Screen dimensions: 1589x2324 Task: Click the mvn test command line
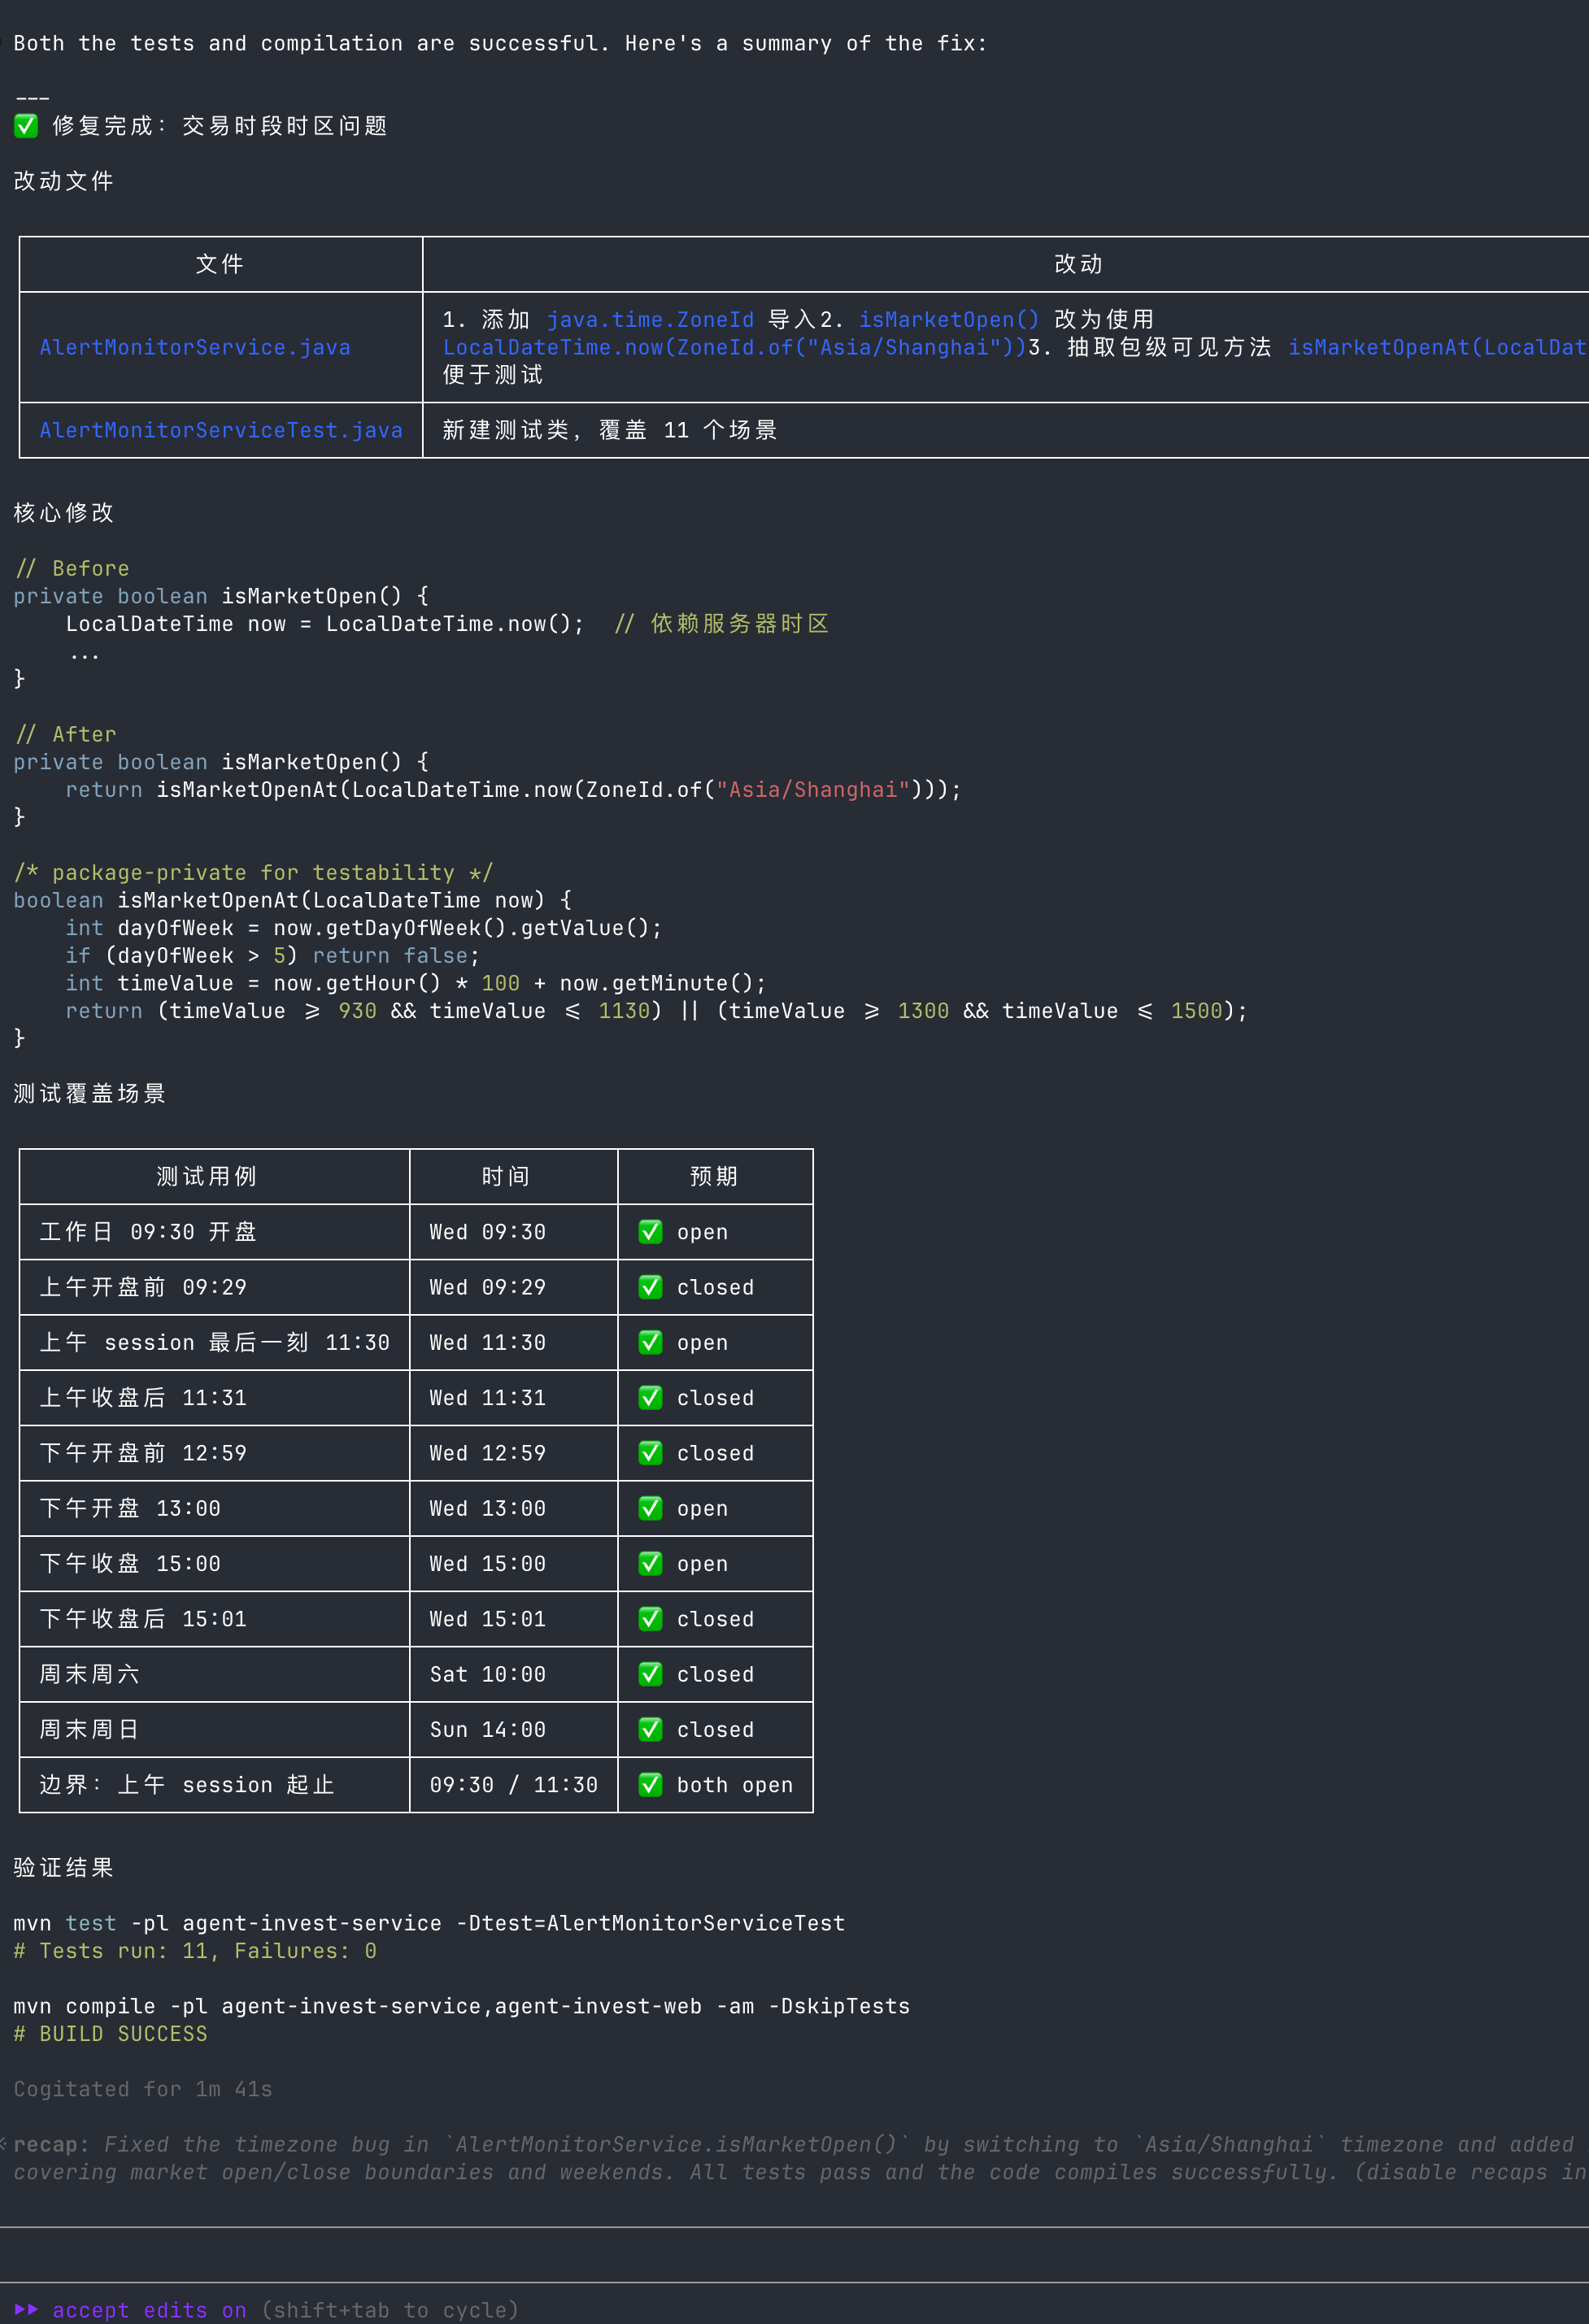coord(430,1923)
